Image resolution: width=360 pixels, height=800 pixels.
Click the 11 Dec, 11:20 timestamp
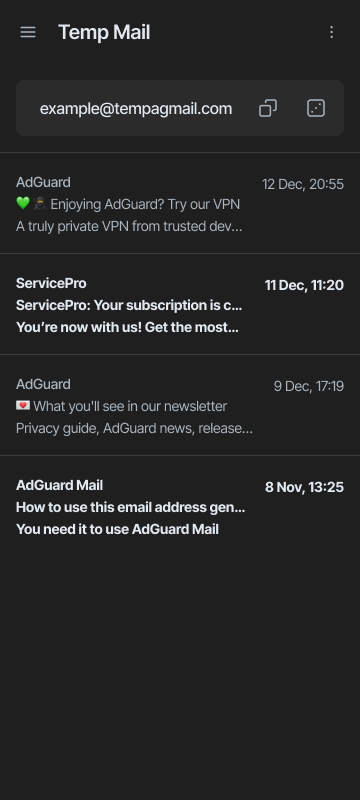tap(304, 285)
